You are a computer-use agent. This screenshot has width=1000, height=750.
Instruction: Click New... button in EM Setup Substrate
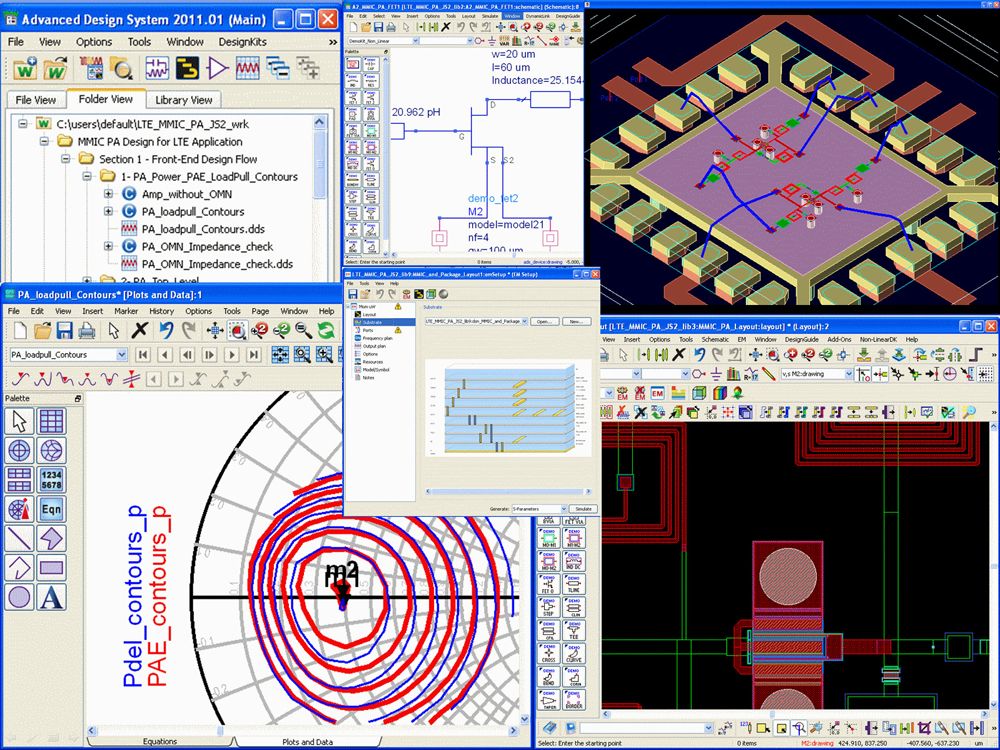tap(576, 321)
